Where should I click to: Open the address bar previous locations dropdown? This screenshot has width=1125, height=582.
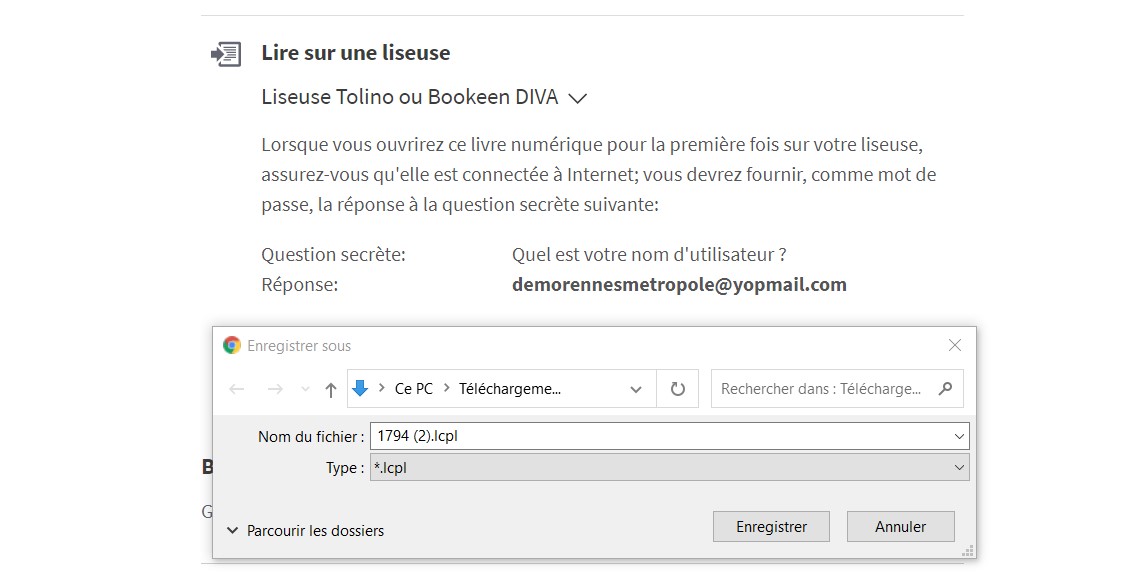[x=636, y=389]
